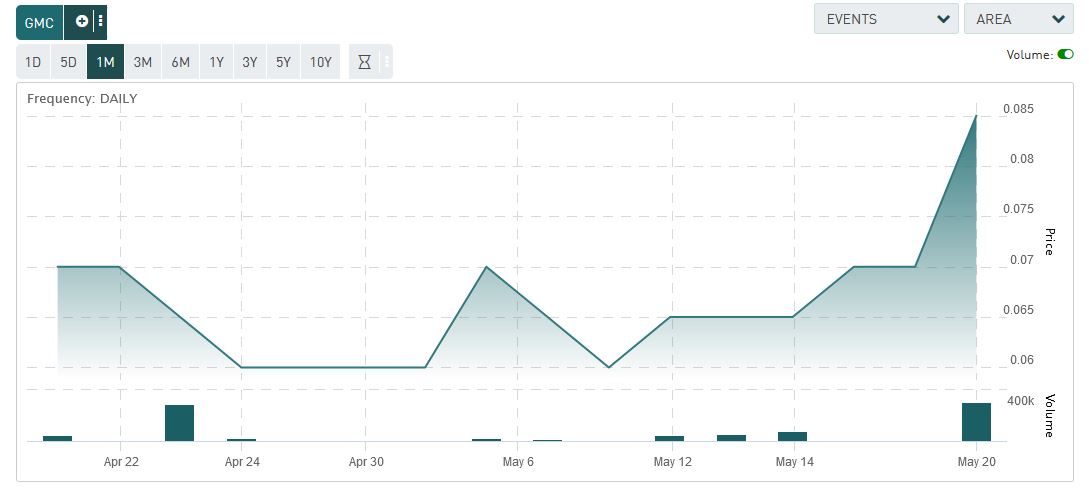The image size is (1089, 496).
Task: View the 10Y chart range
Action: [320, 62]
